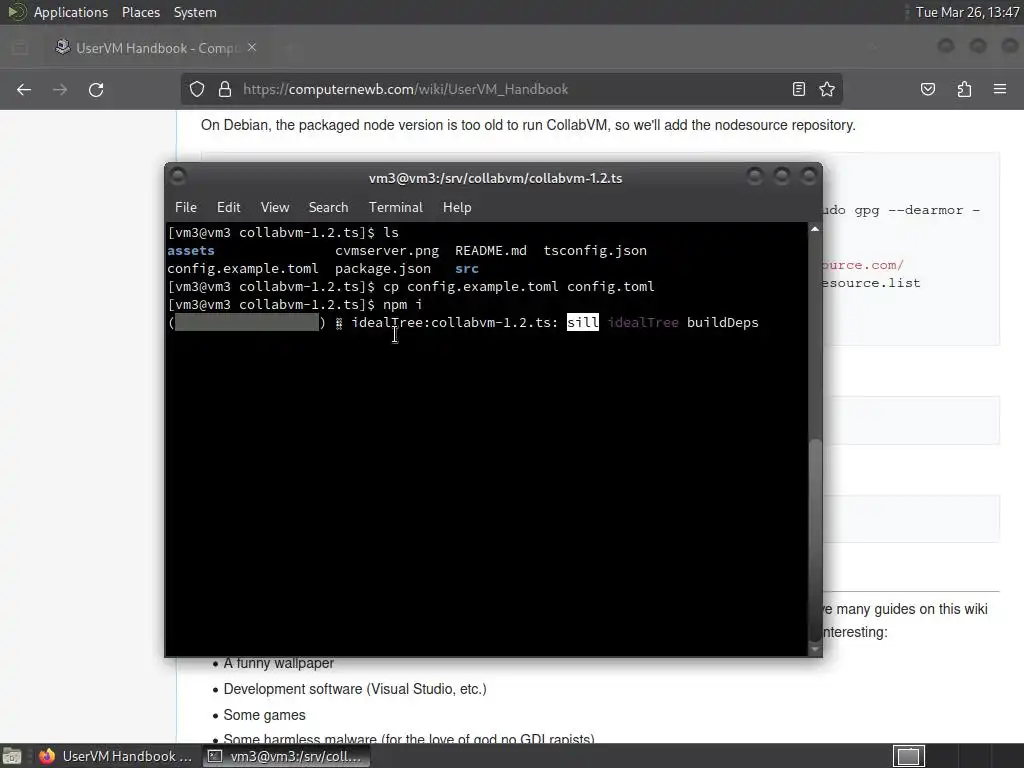Open the Firefox hamburger application menu
The image size is (1024, 768).
click(x=1000, y=89)
